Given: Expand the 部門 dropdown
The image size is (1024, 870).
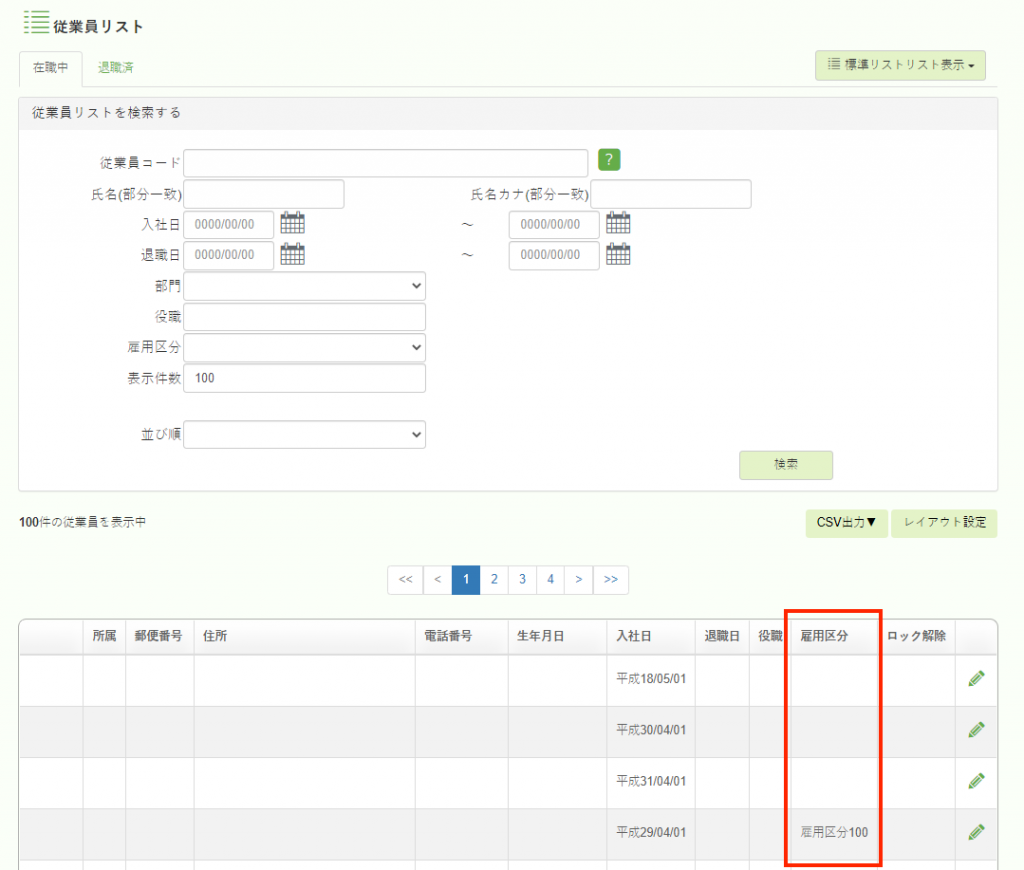Looking at the screenshot, I should pos(304,286).
